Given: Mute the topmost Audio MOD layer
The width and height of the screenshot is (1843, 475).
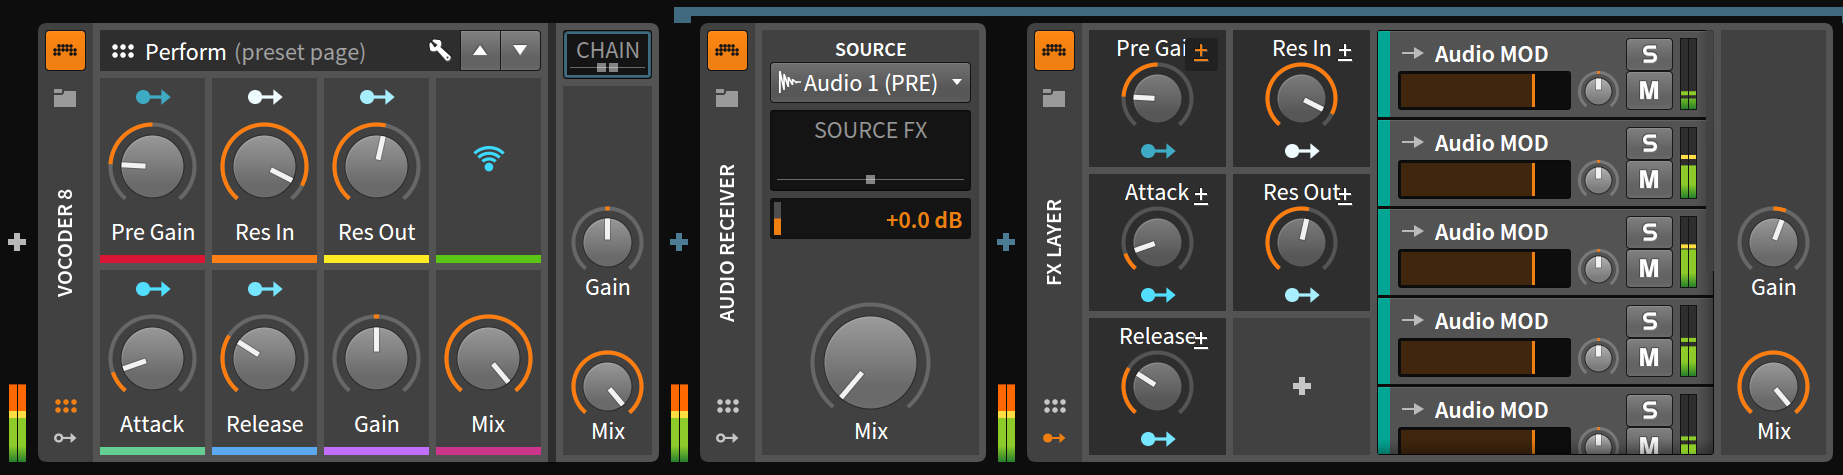Looking at the screenshot, I should point(1649,91).
